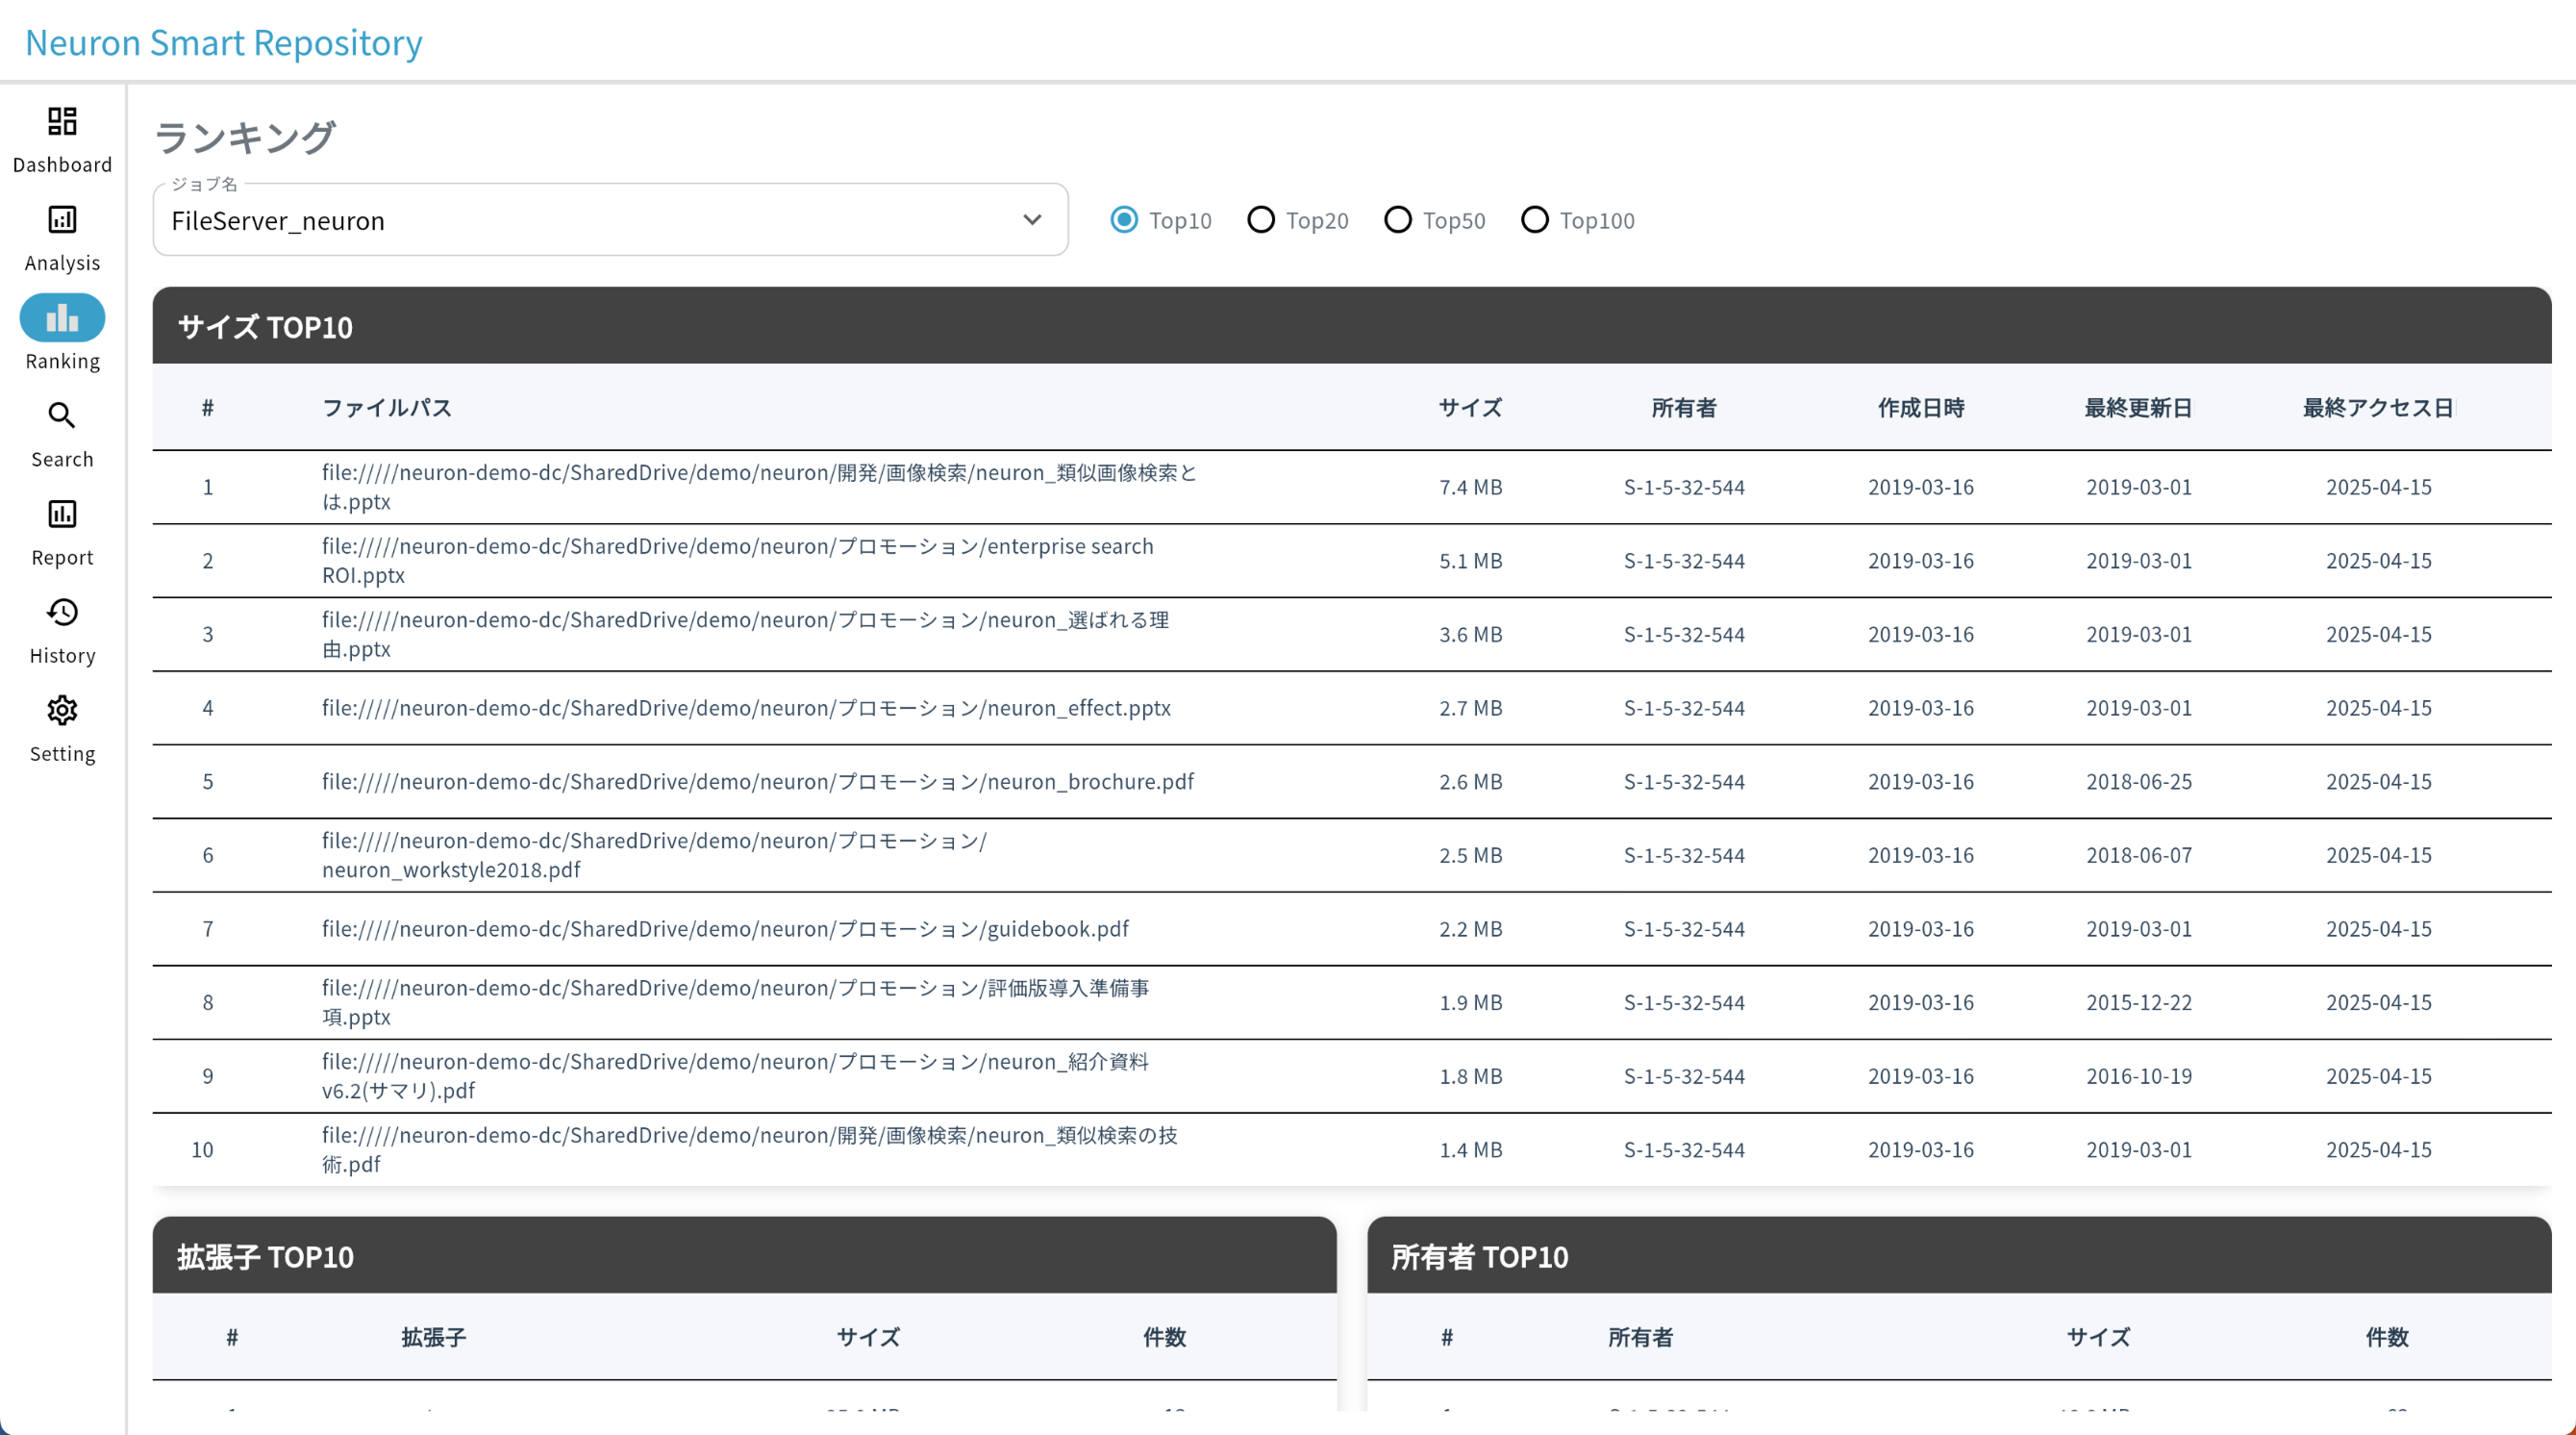Click the neuron_選ばれる理由.pptx file path
The image size is (2576, 1435).
[746, 634]
